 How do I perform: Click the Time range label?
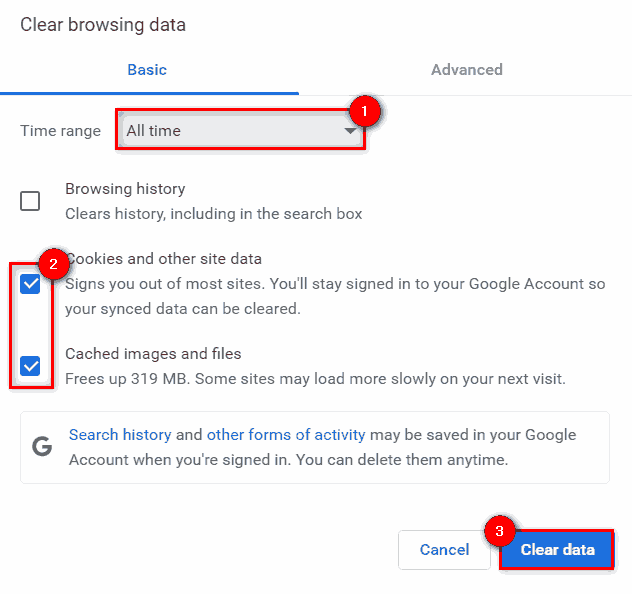pos(60,131)
